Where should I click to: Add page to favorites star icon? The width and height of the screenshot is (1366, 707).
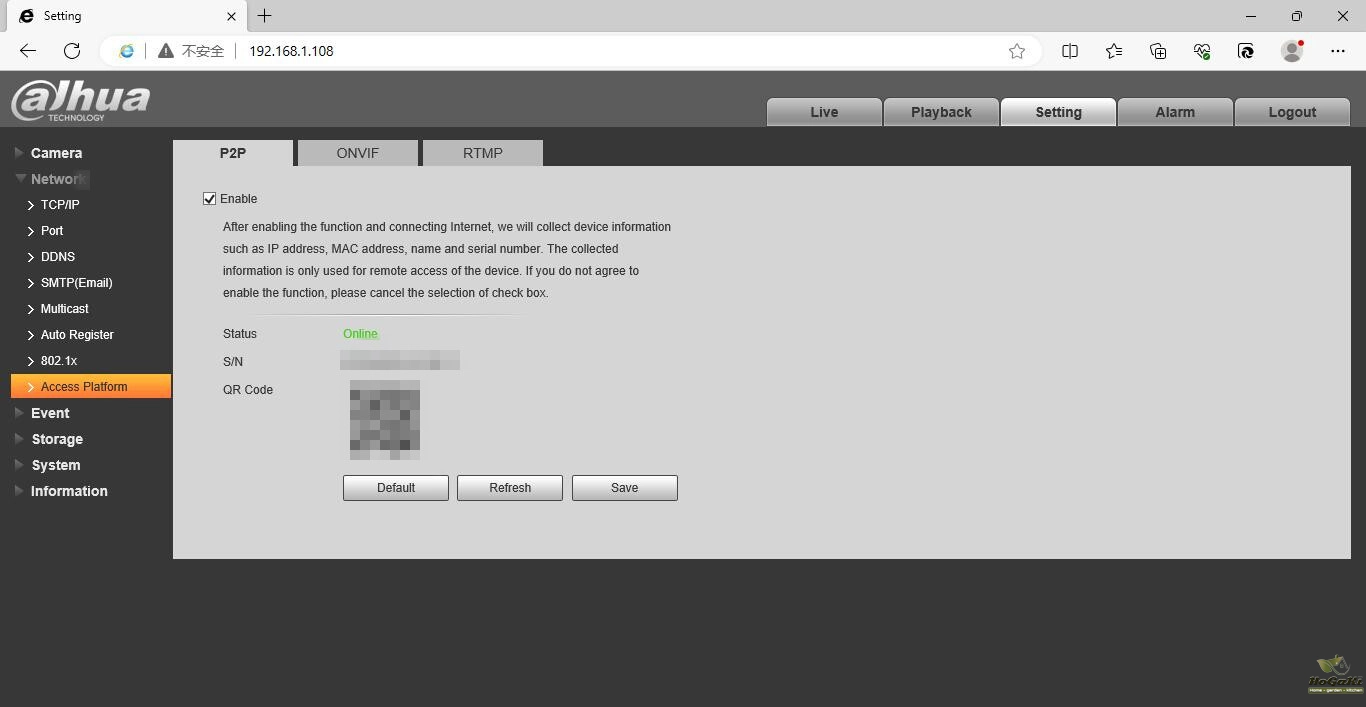click(x=1017, y=51)
